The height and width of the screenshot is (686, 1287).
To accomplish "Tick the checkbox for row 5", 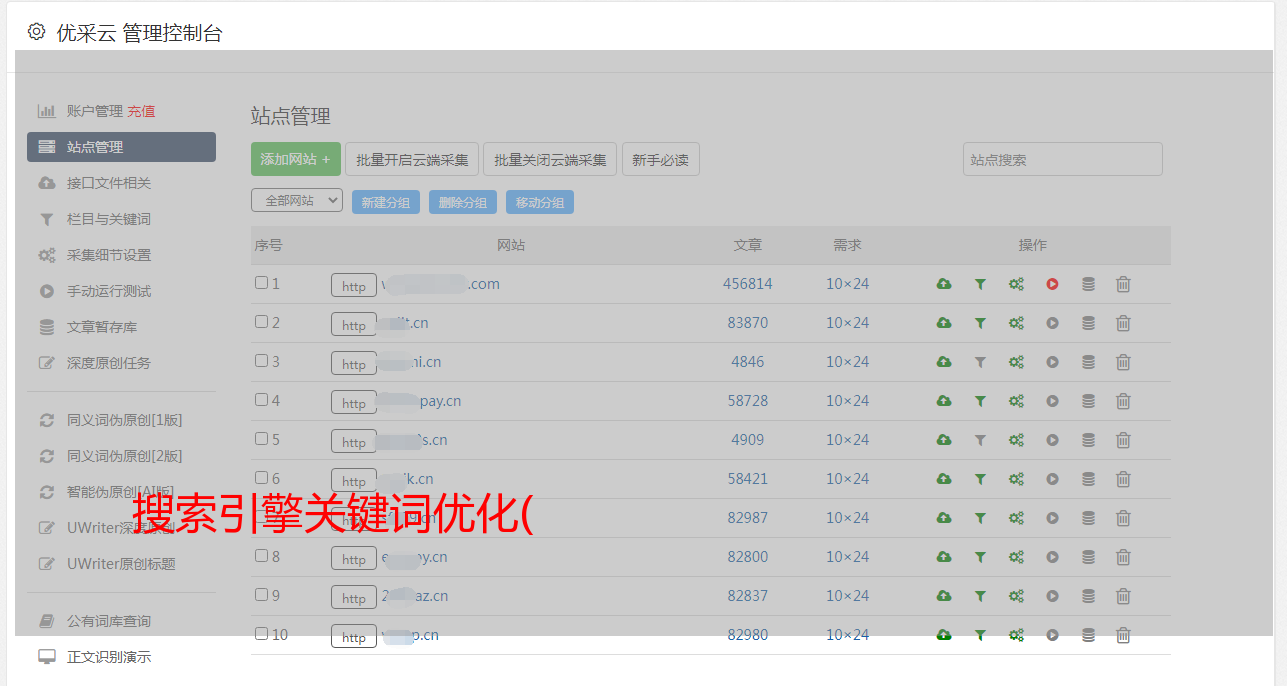I will [x=261, y=439].
